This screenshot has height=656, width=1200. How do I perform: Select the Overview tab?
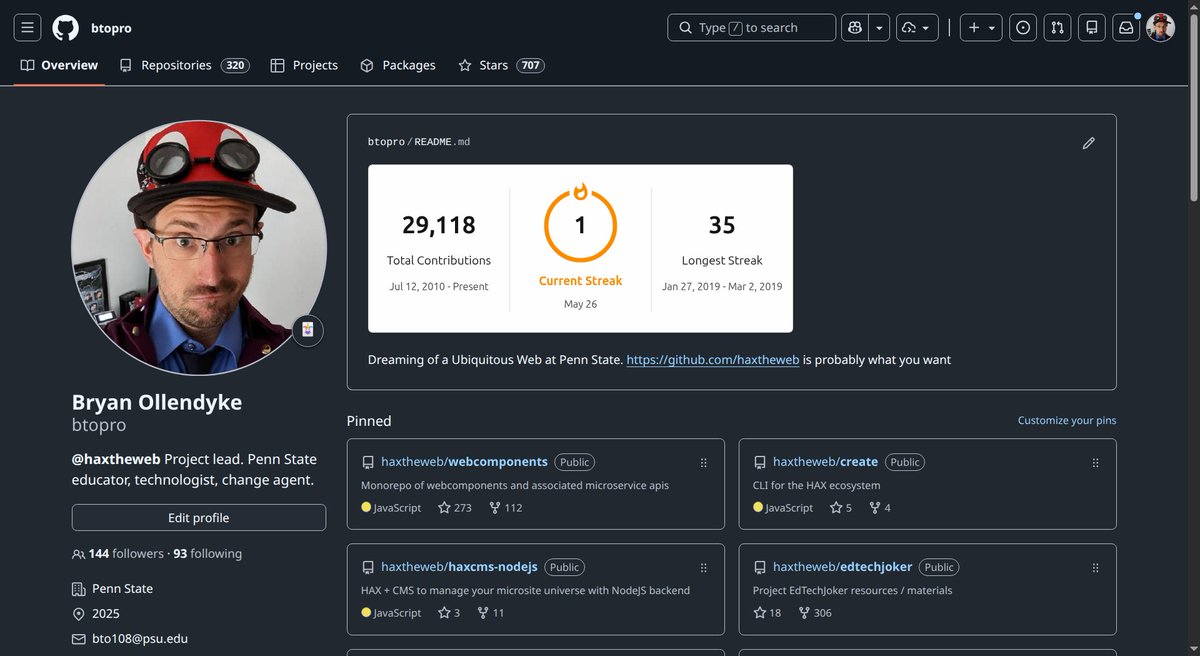[59, 65]
